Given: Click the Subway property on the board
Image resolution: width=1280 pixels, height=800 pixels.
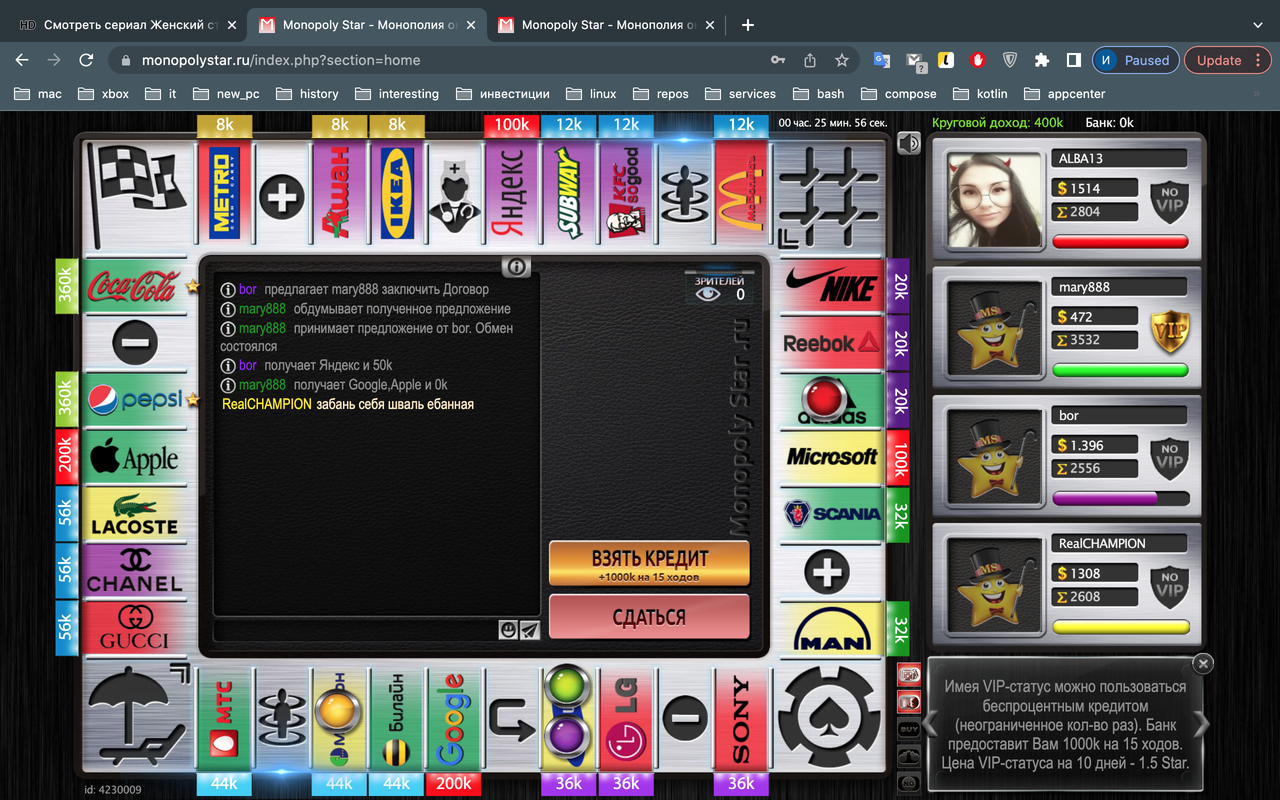Looking at the screenshot, I should [x=569, y=194].
